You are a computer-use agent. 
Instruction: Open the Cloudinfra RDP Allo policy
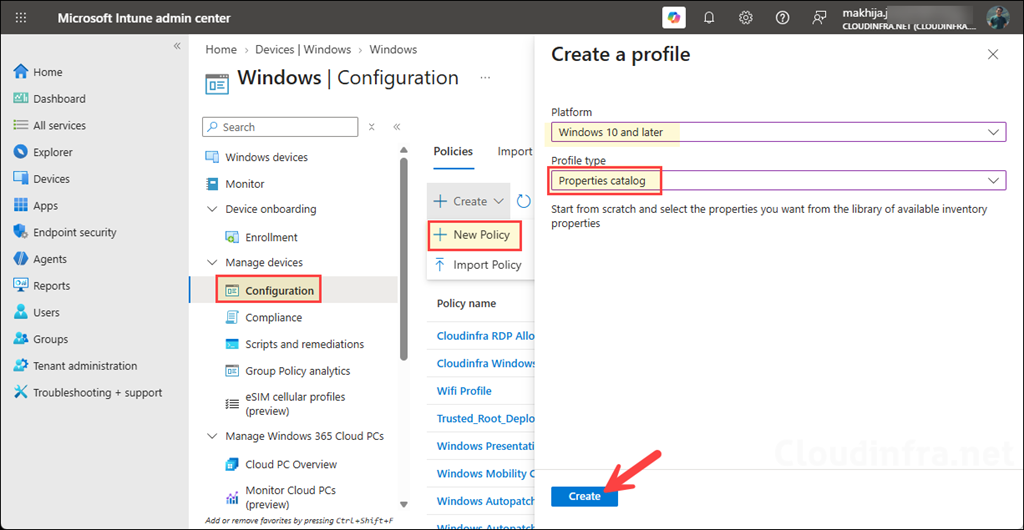tap(485, 335)
